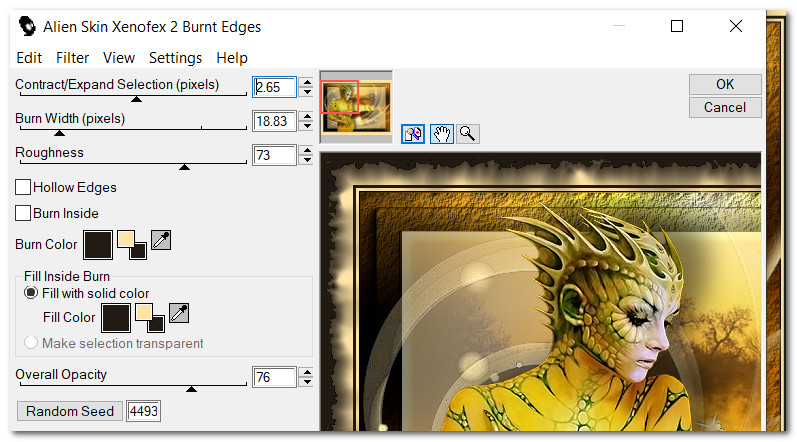Open the Burn Color foreground/background swatch picker
Image resolution: width=797 pixels, height=442 pixels.
click(132, 244)
